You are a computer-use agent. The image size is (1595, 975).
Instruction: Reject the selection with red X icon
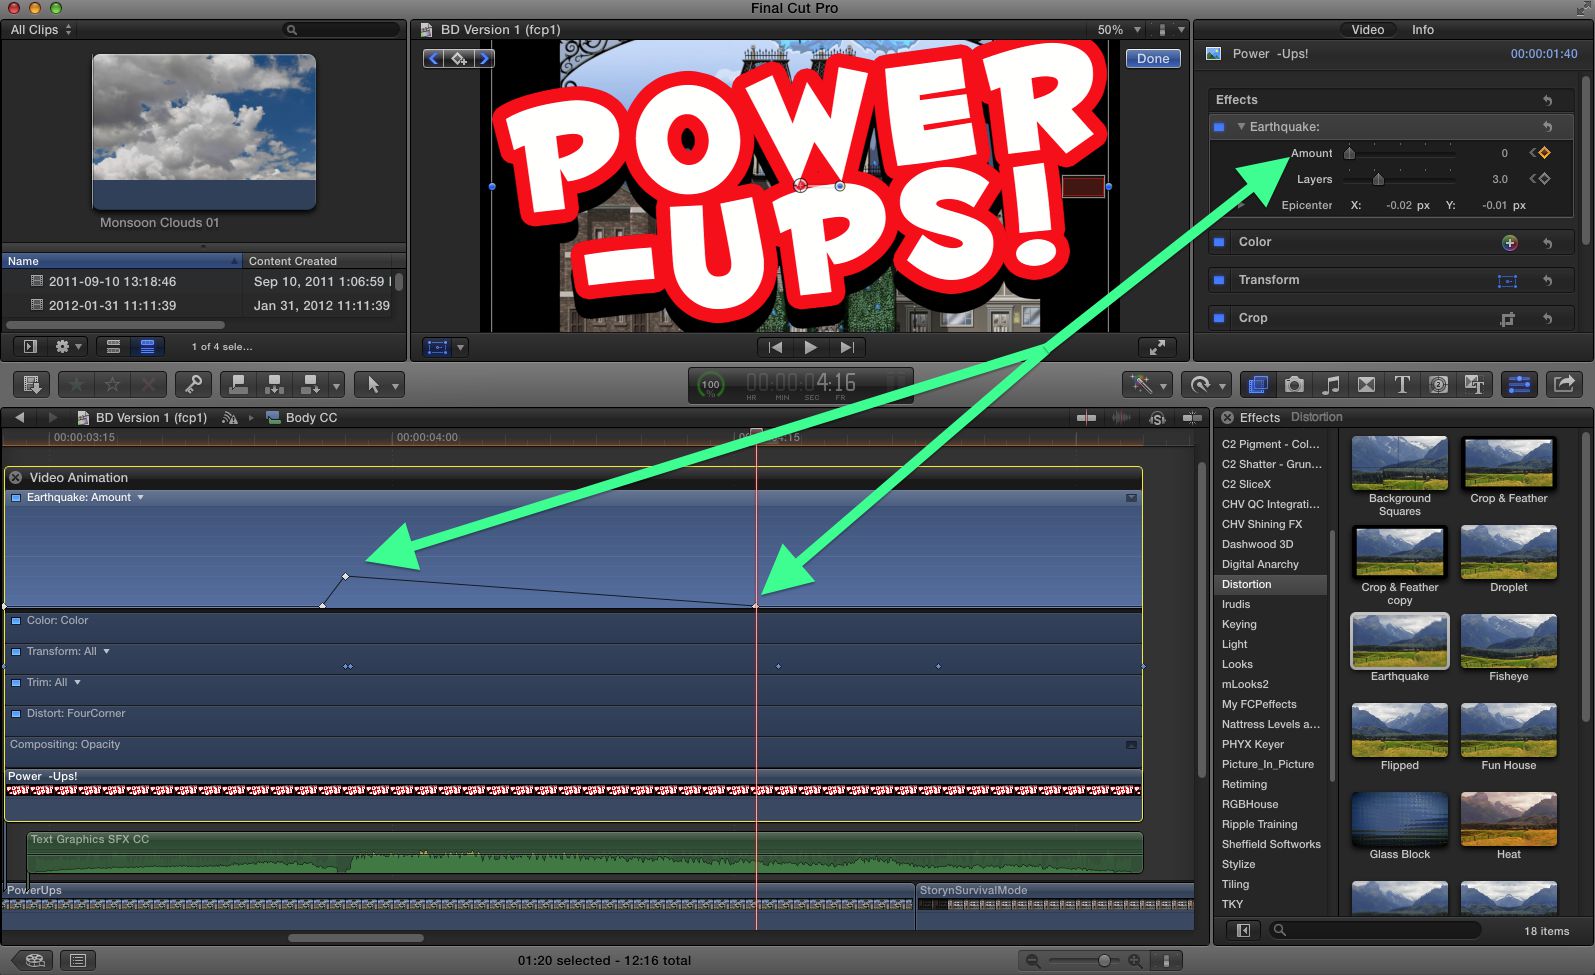click(x=148, y=385)
